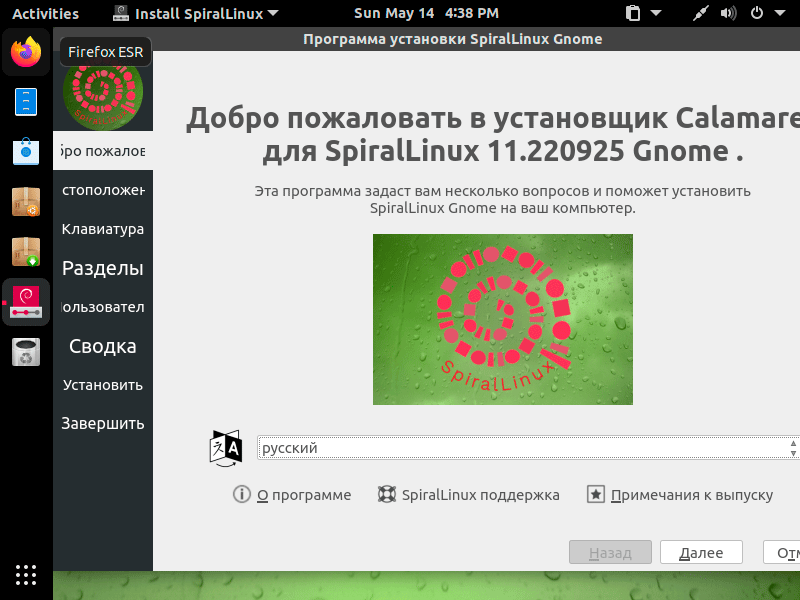Click the volume speaker tray icon
Image resolution: width=800 pixels, height=600 pixels.
point(728,13)
